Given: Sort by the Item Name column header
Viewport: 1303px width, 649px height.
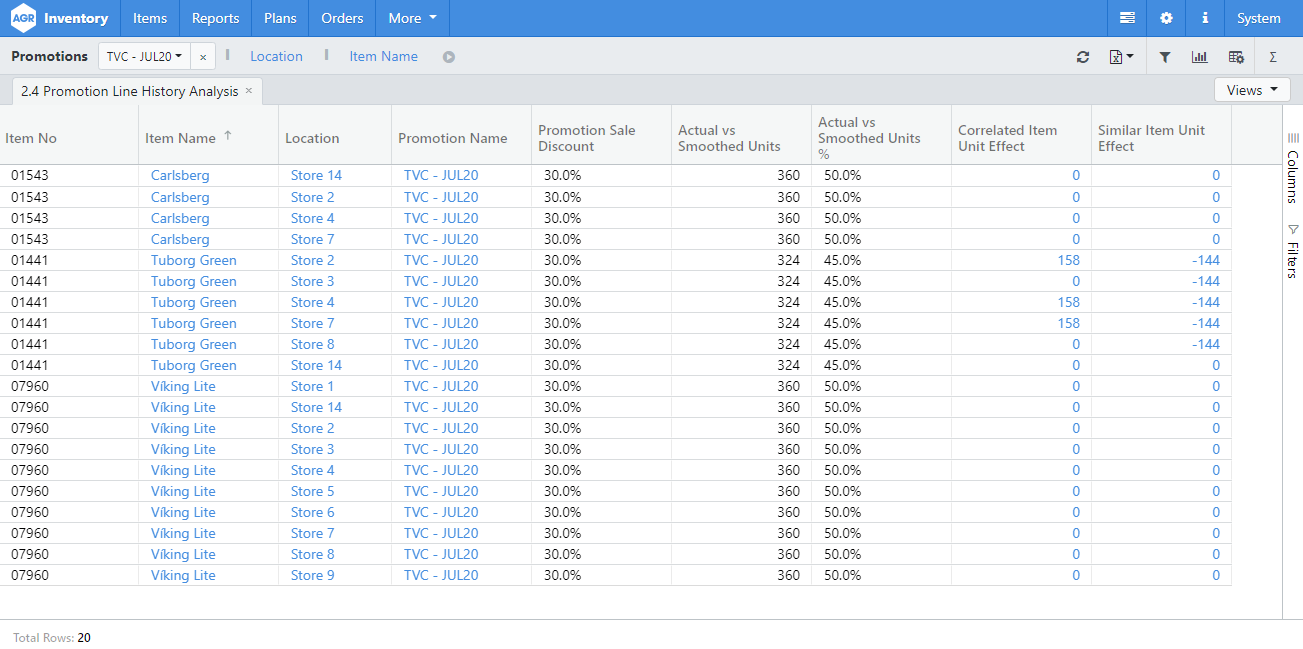Looking at the screenshot, I should [180, 138].
